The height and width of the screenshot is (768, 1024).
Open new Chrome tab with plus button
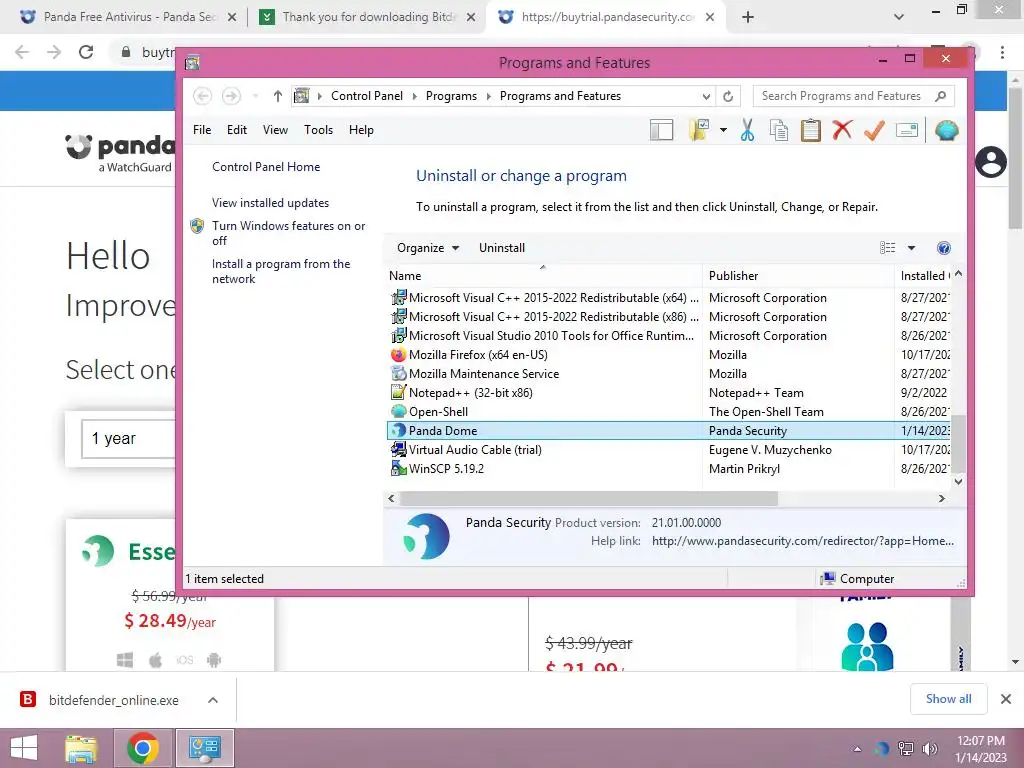tap(748, 17)
